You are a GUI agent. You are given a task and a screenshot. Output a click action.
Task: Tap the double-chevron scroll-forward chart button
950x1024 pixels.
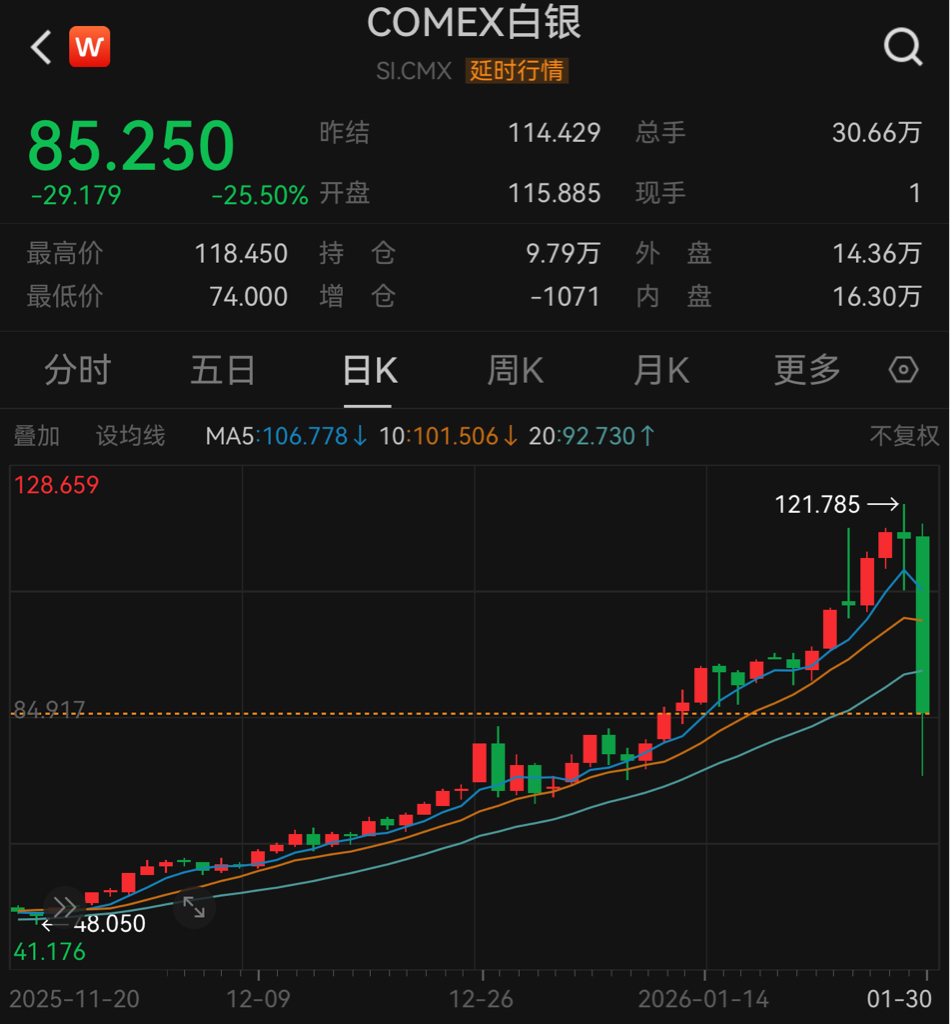click(64, 907)
